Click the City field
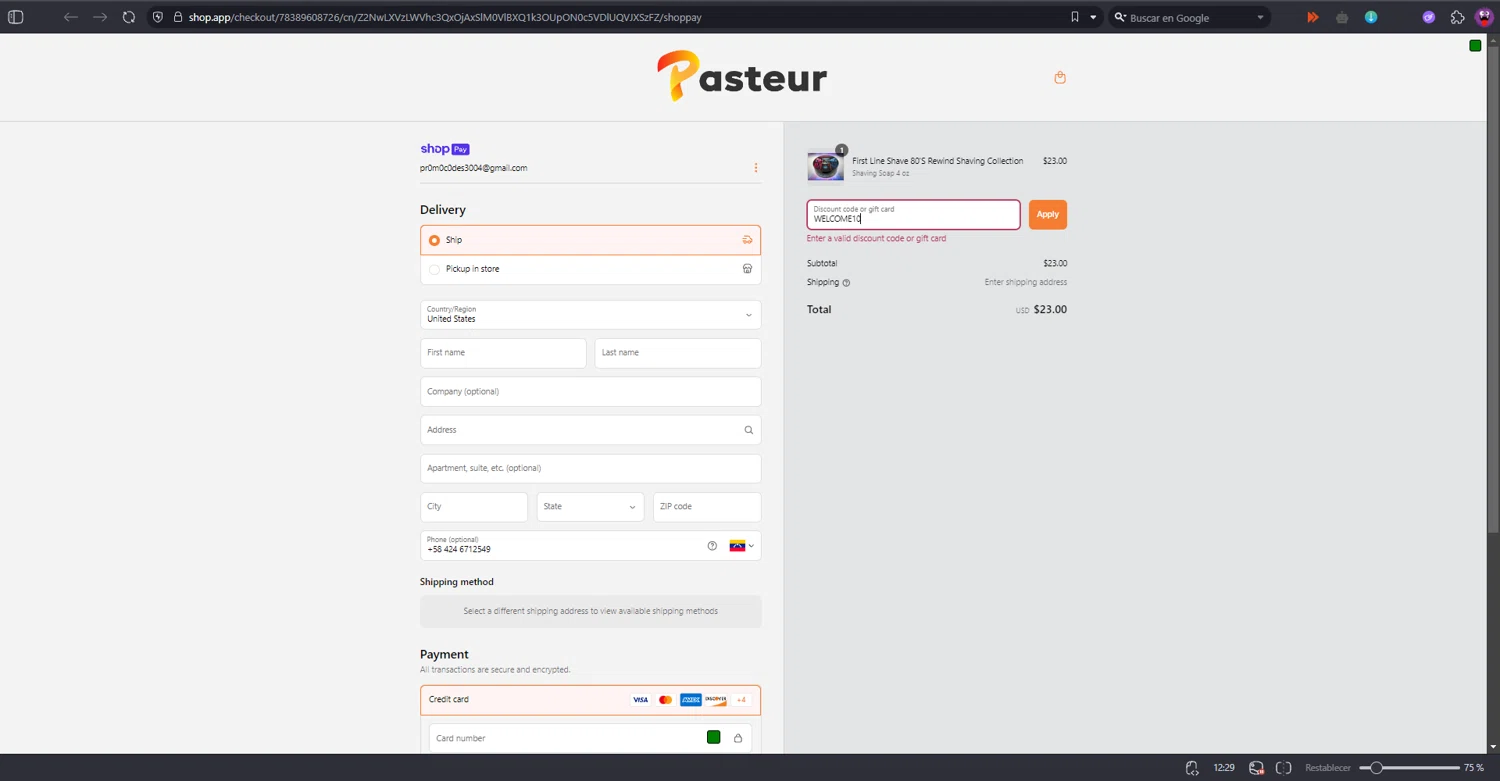Viewport: 1500px width, 781px height. [474, 507]
